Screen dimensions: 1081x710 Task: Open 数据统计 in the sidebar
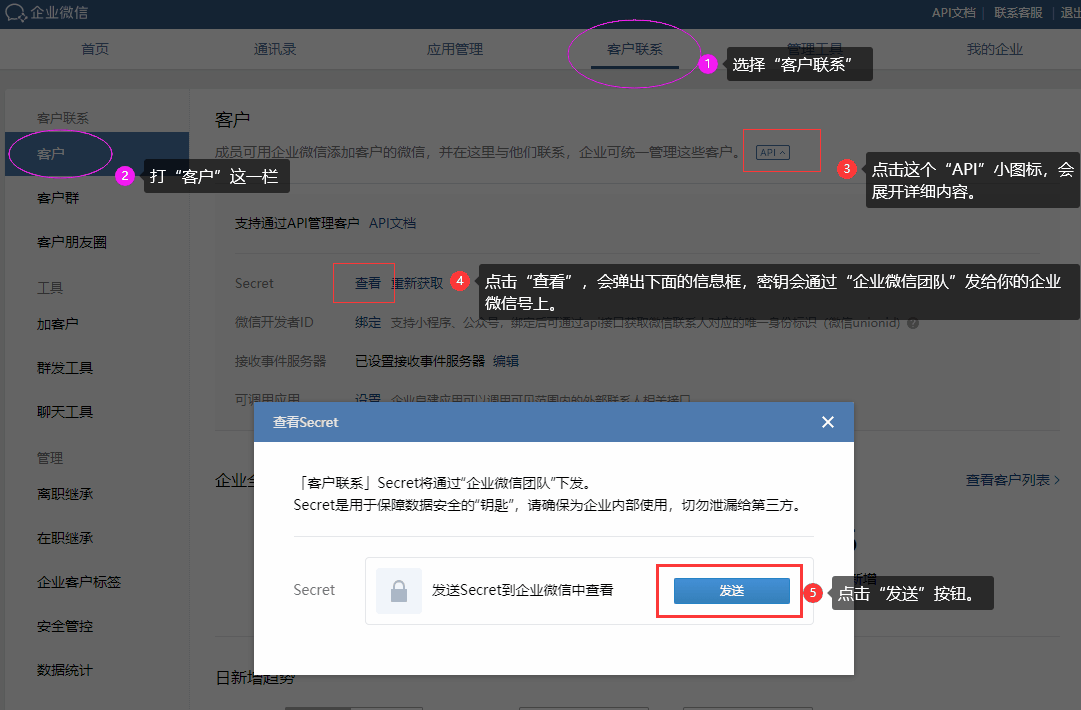point(65,670)
